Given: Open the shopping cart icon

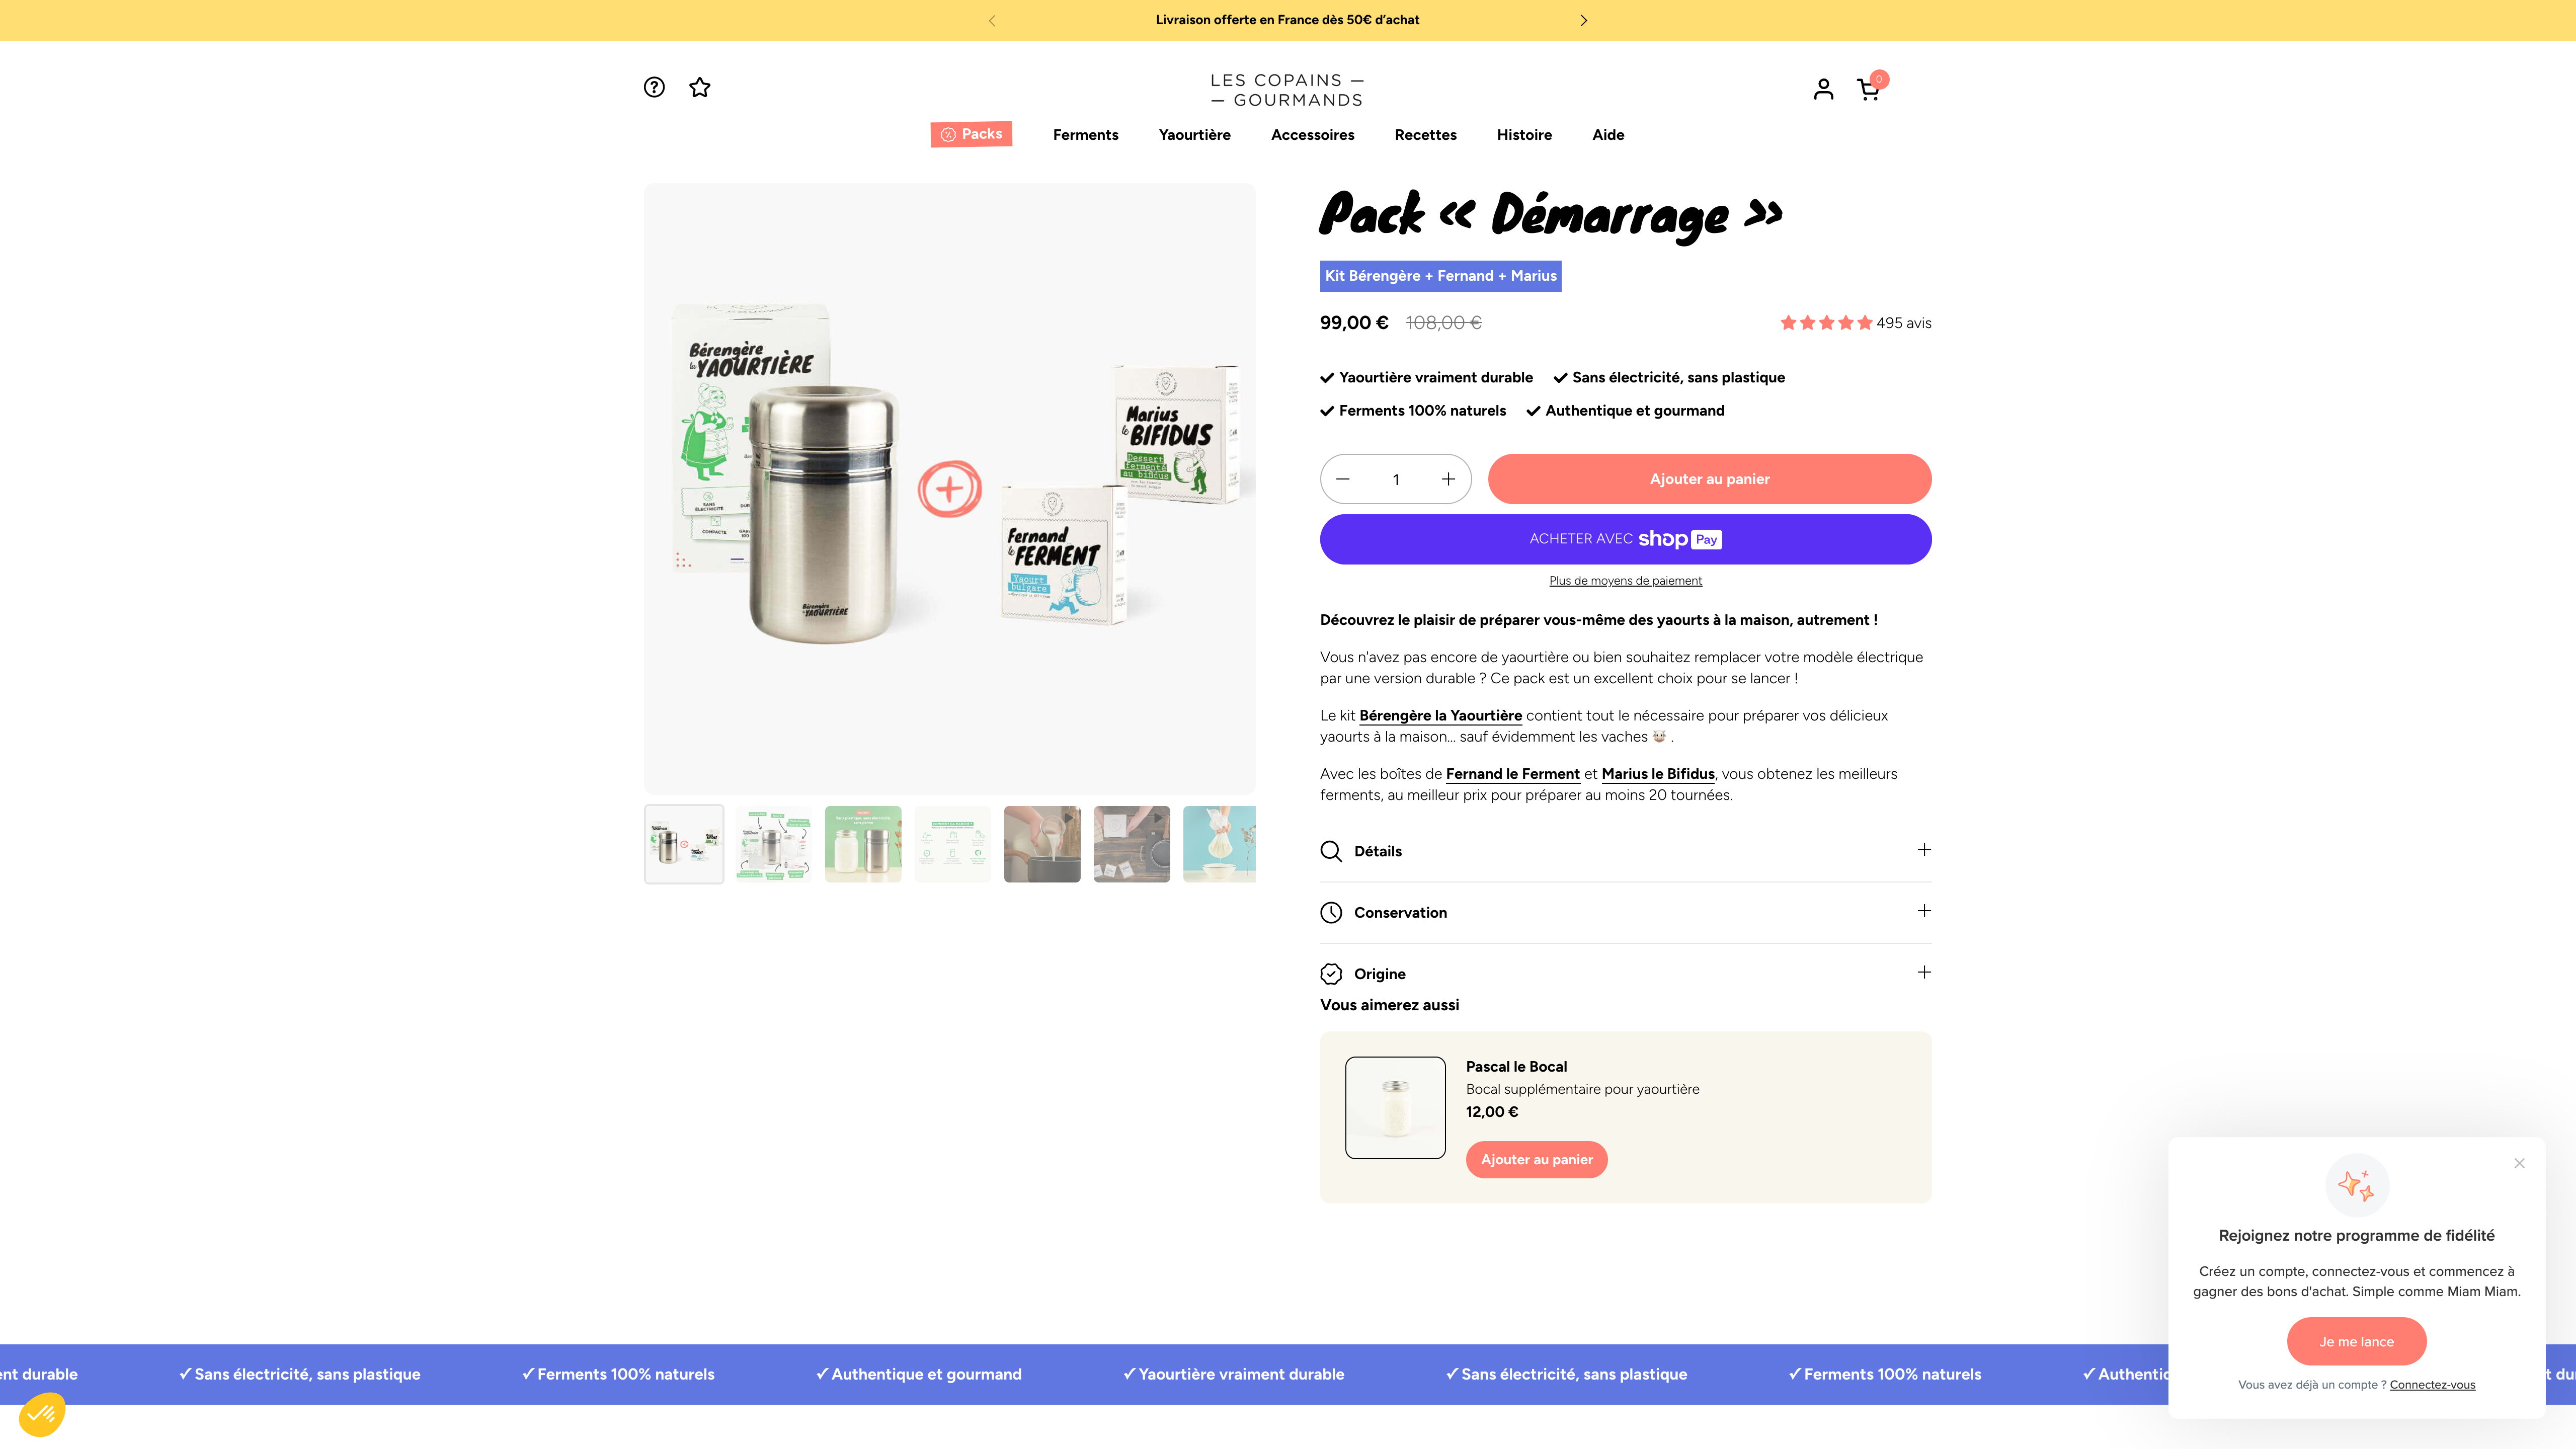Looking at the screenshot, I should [1867, 90].
